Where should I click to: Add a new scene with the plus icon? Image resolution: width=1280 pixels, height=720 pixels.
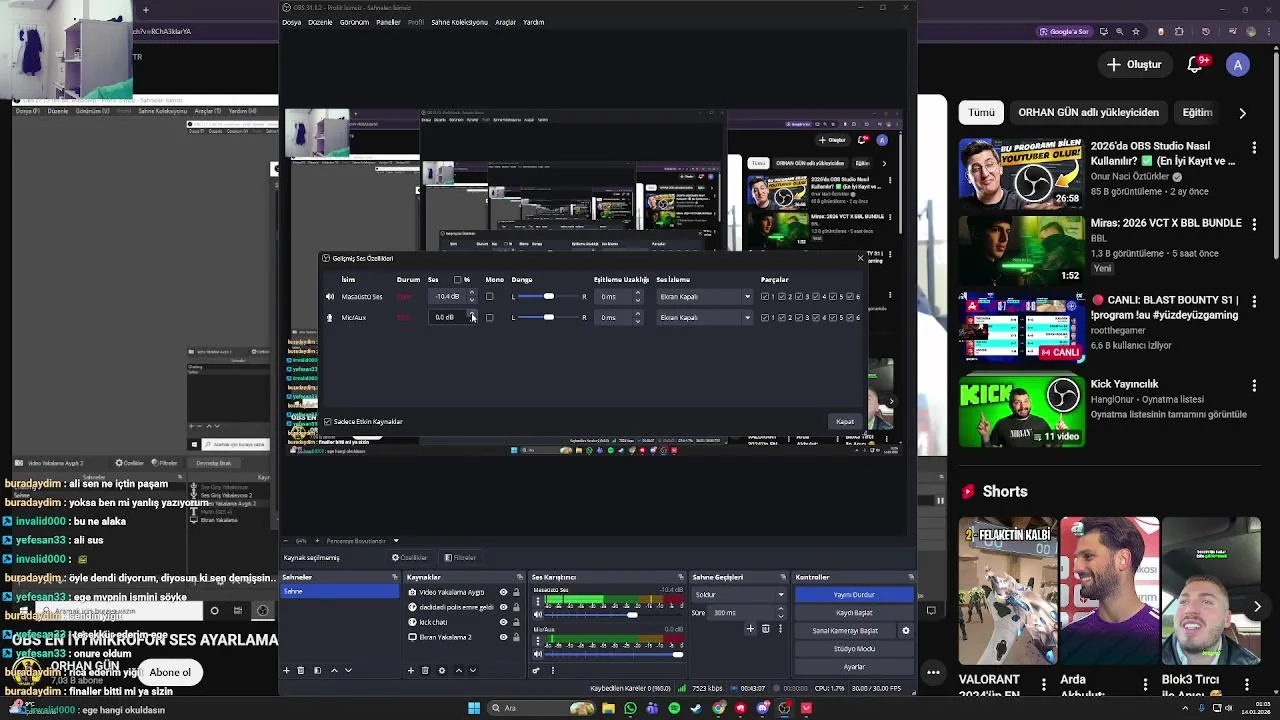pos(287,670)
